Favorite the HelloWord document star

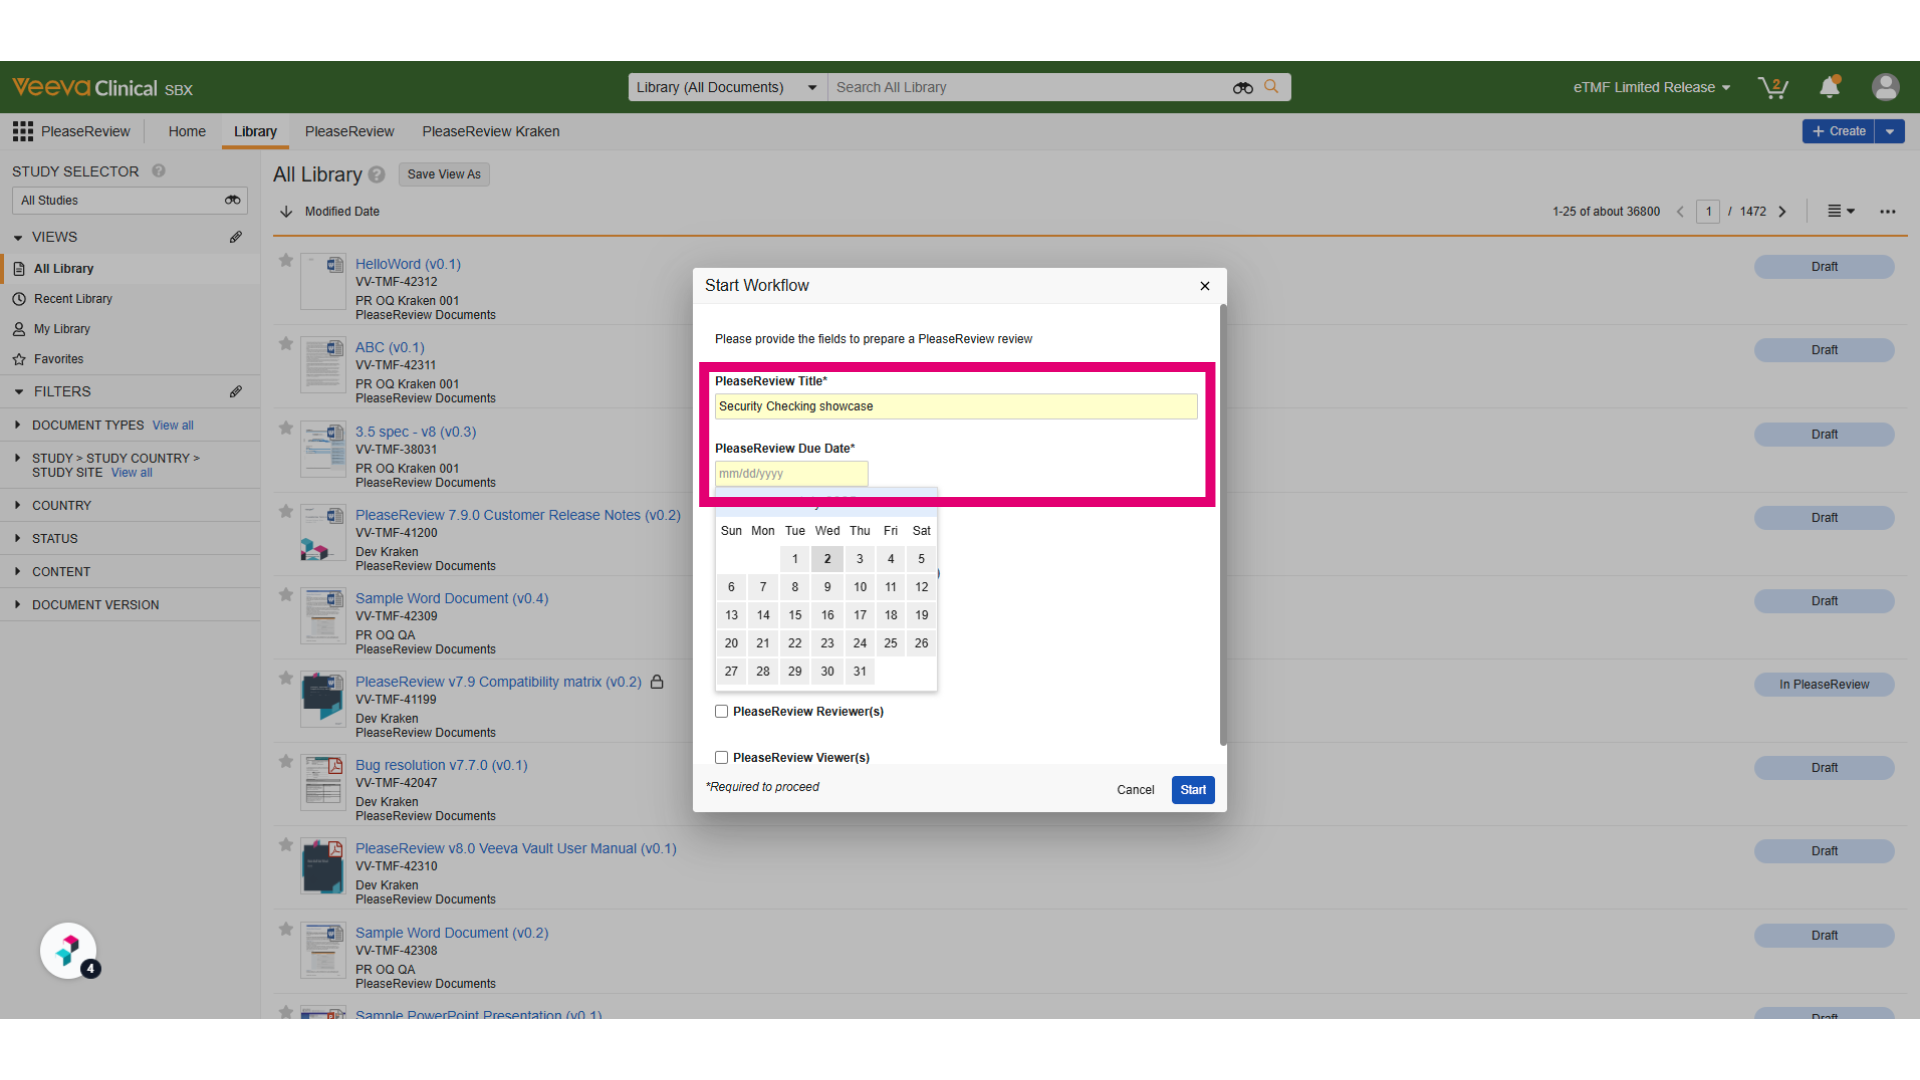click(x=286, y=261)
